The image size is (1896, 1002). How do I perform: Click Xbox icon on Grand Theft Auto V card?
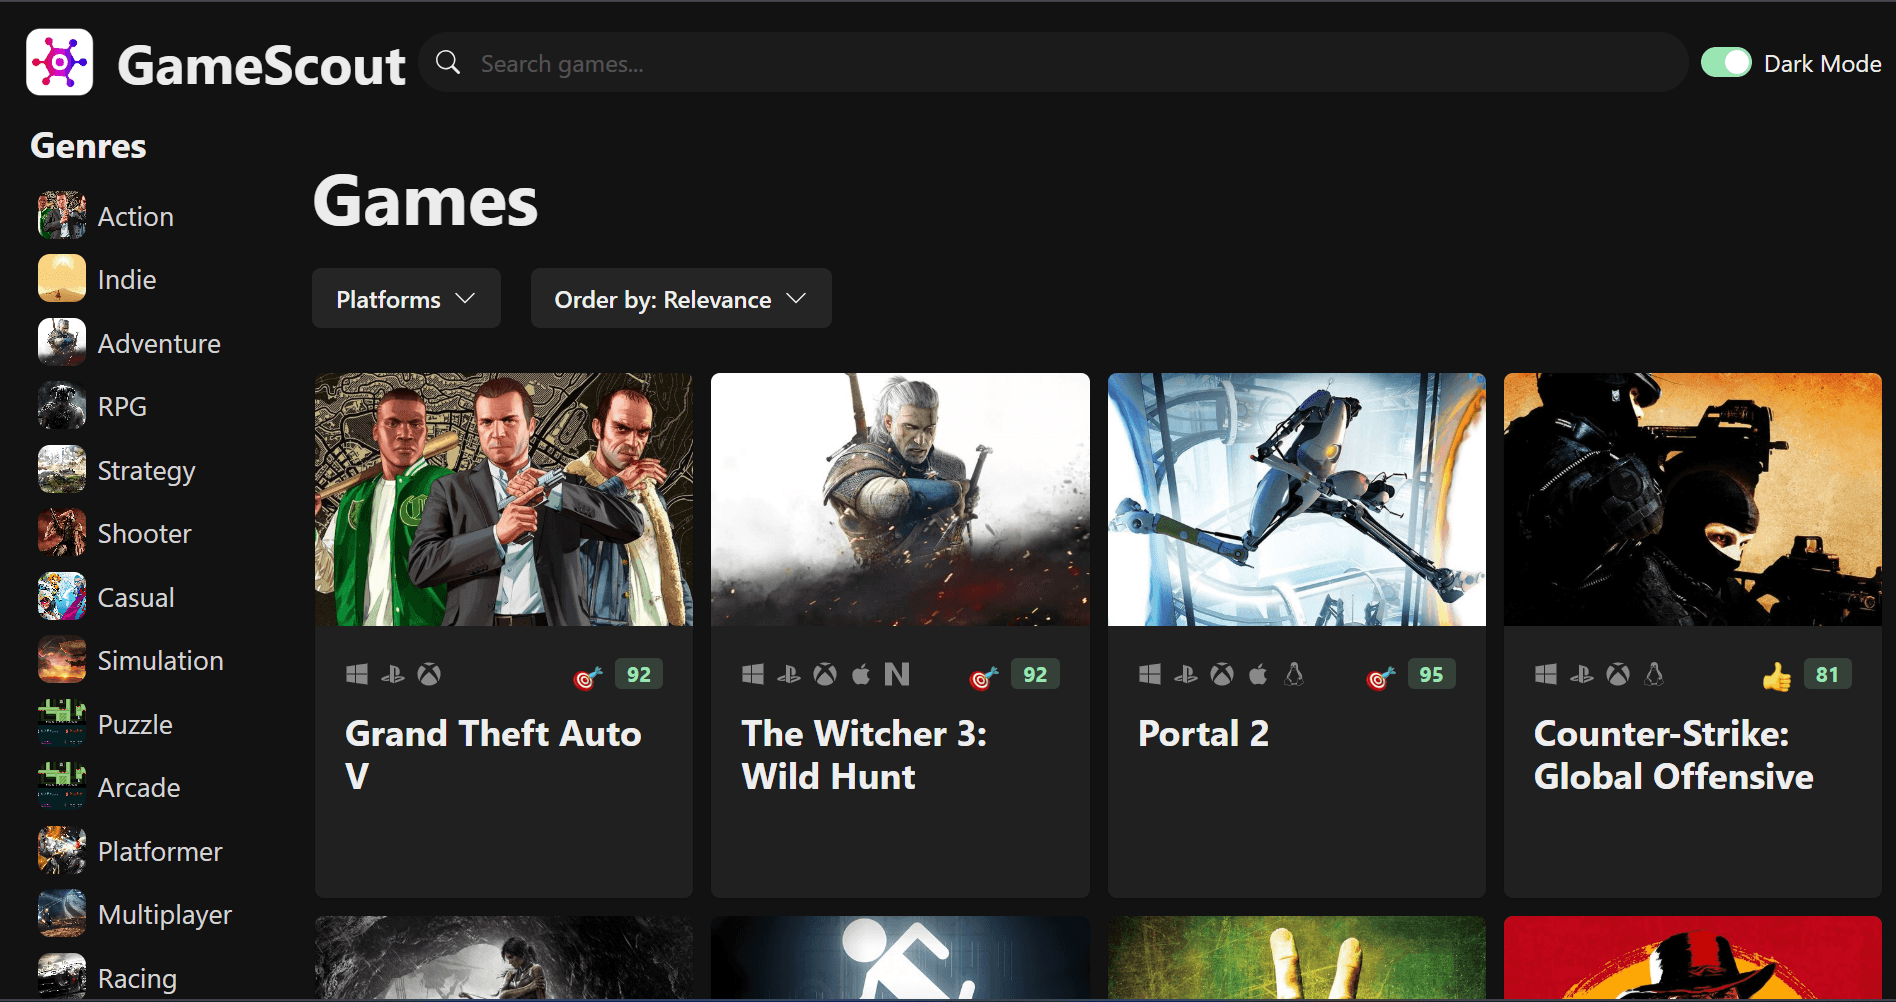tap(429, 675)
